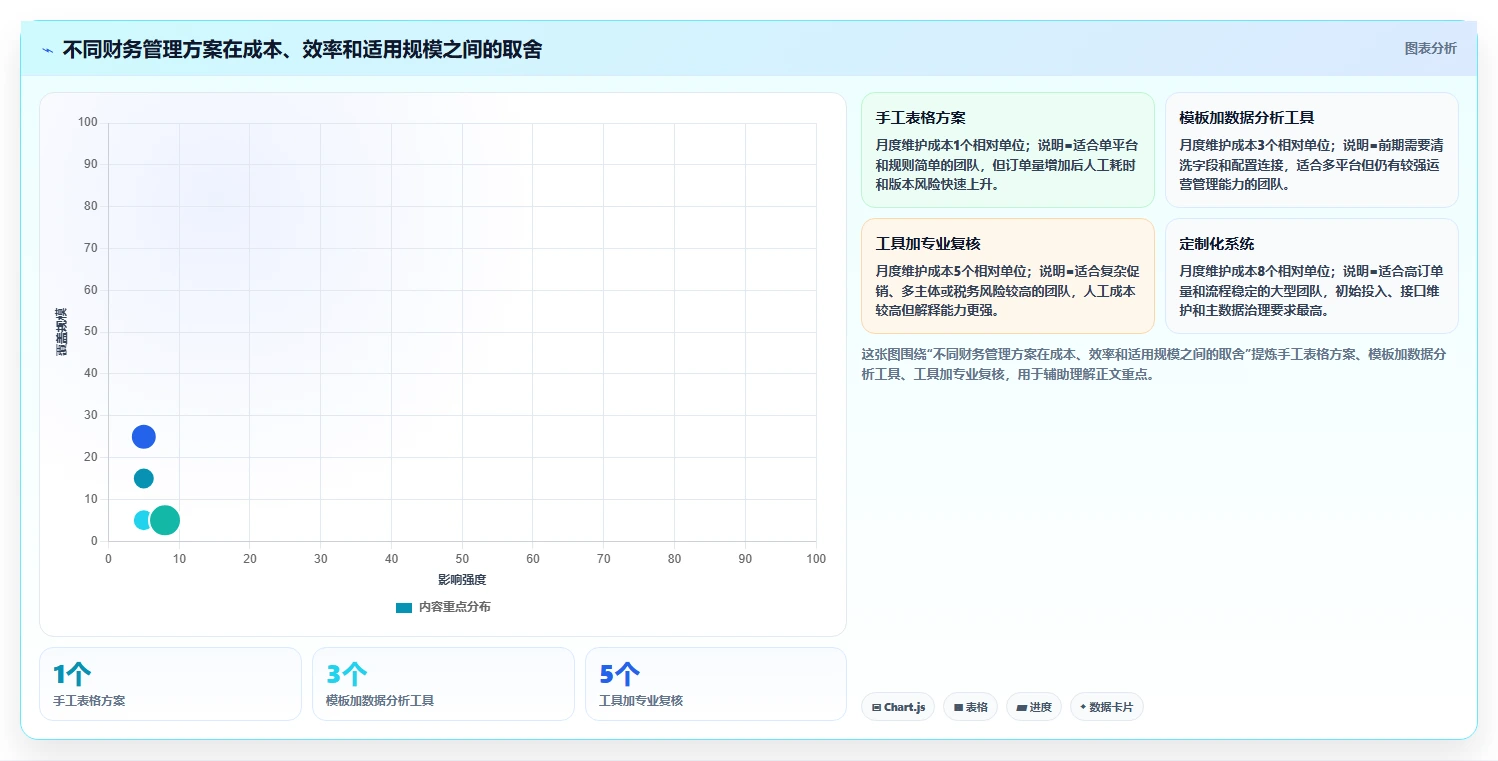This screenshot has width=1498, height=761.
Task: Click the Chart.js tag icon
Action: click(x=876, y=707)
